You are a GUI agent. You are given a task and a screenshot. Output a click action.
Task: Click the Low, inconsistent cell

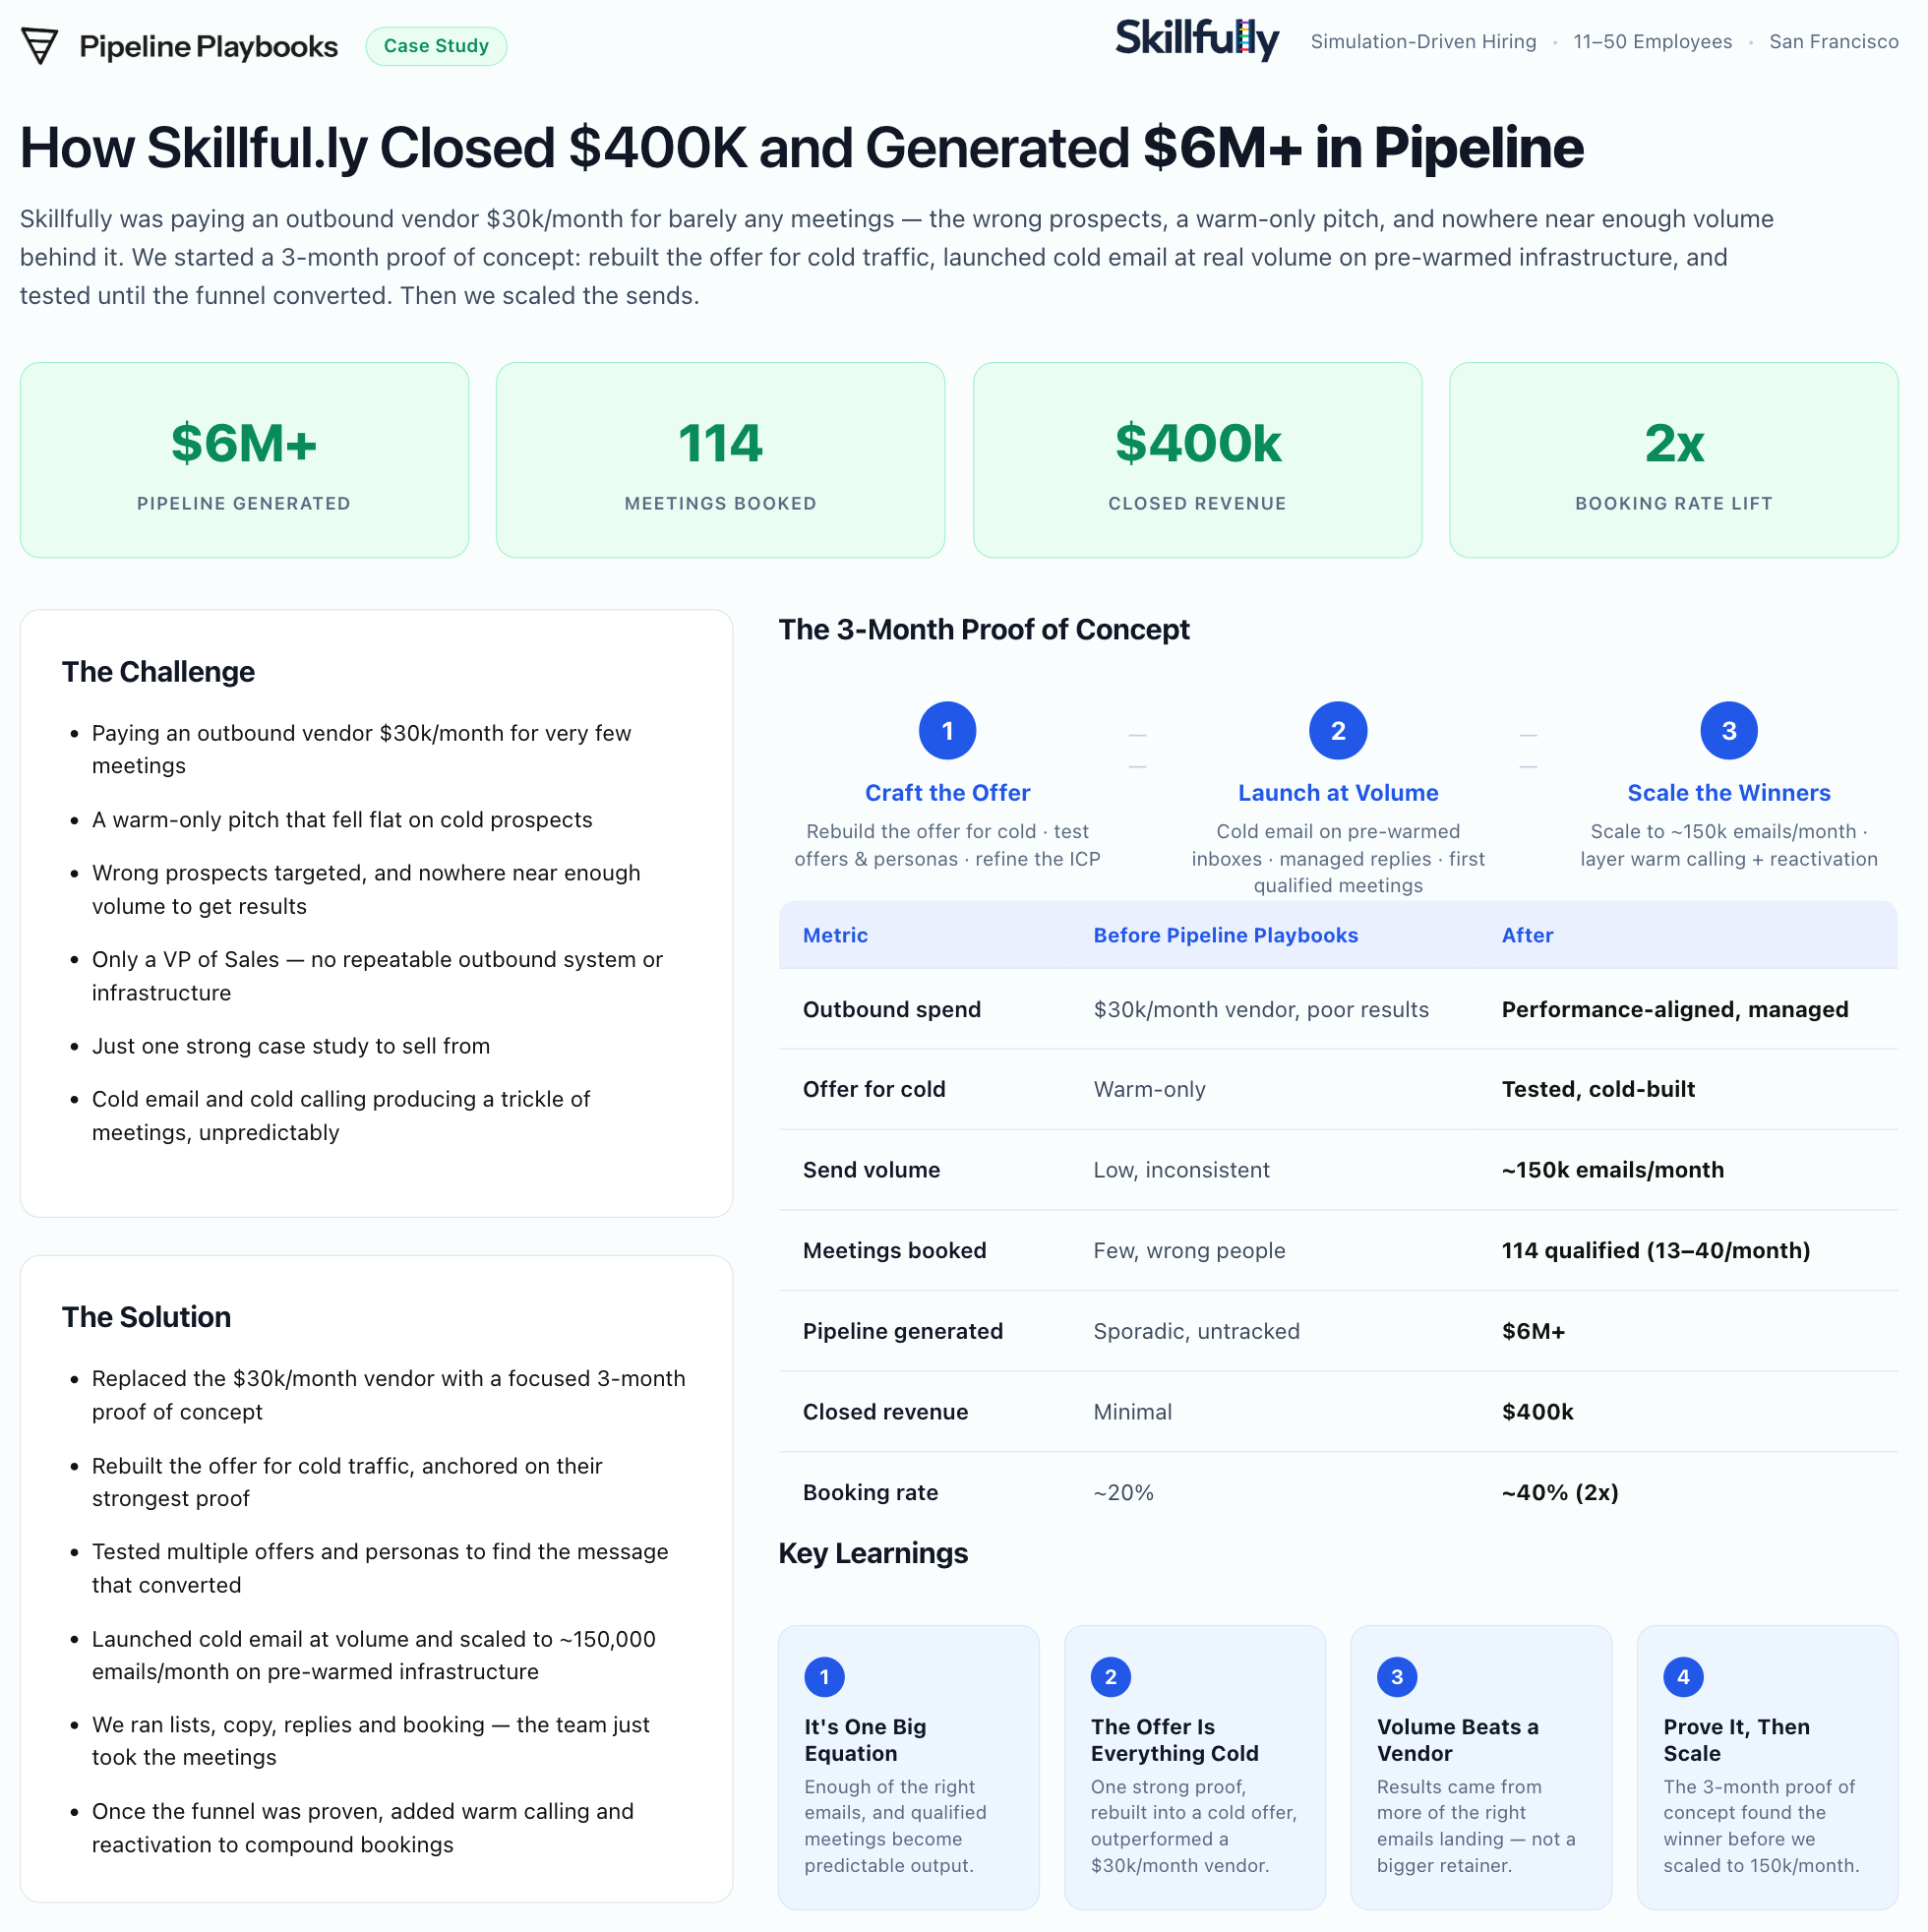click(x=1181, y=1170)
